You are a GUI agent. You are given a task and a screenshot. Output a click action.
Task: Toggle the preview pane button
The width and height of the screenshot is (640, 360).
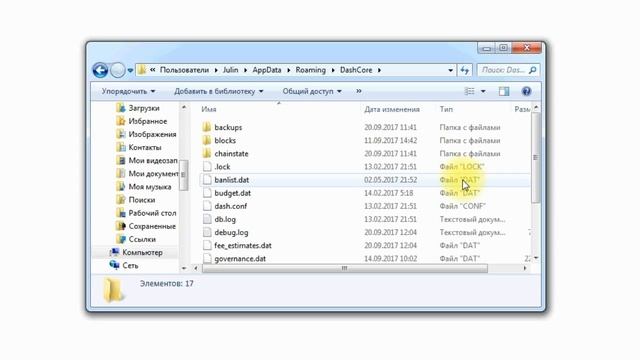504,91
